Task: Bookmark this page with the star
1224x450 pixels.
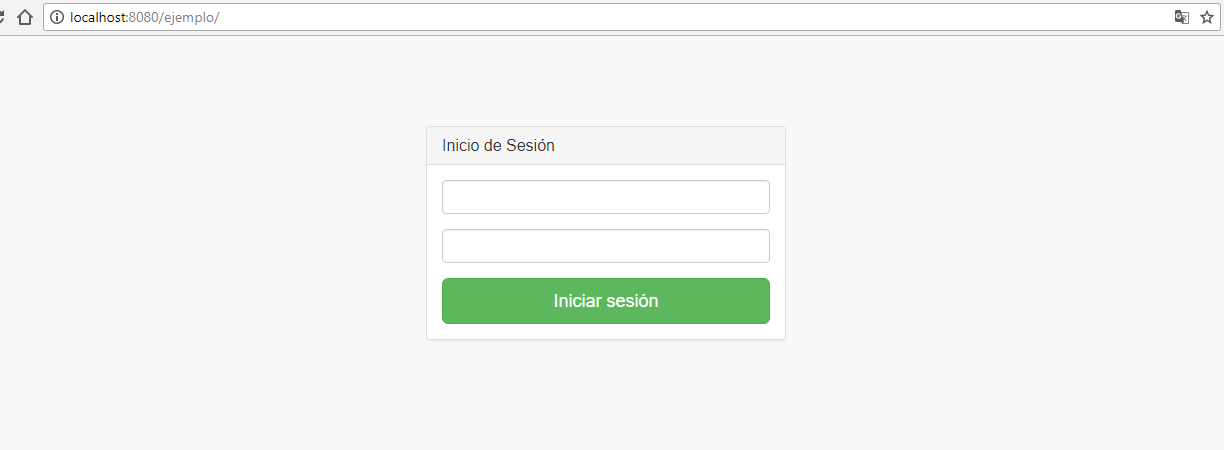Action: click(1207, 17)
